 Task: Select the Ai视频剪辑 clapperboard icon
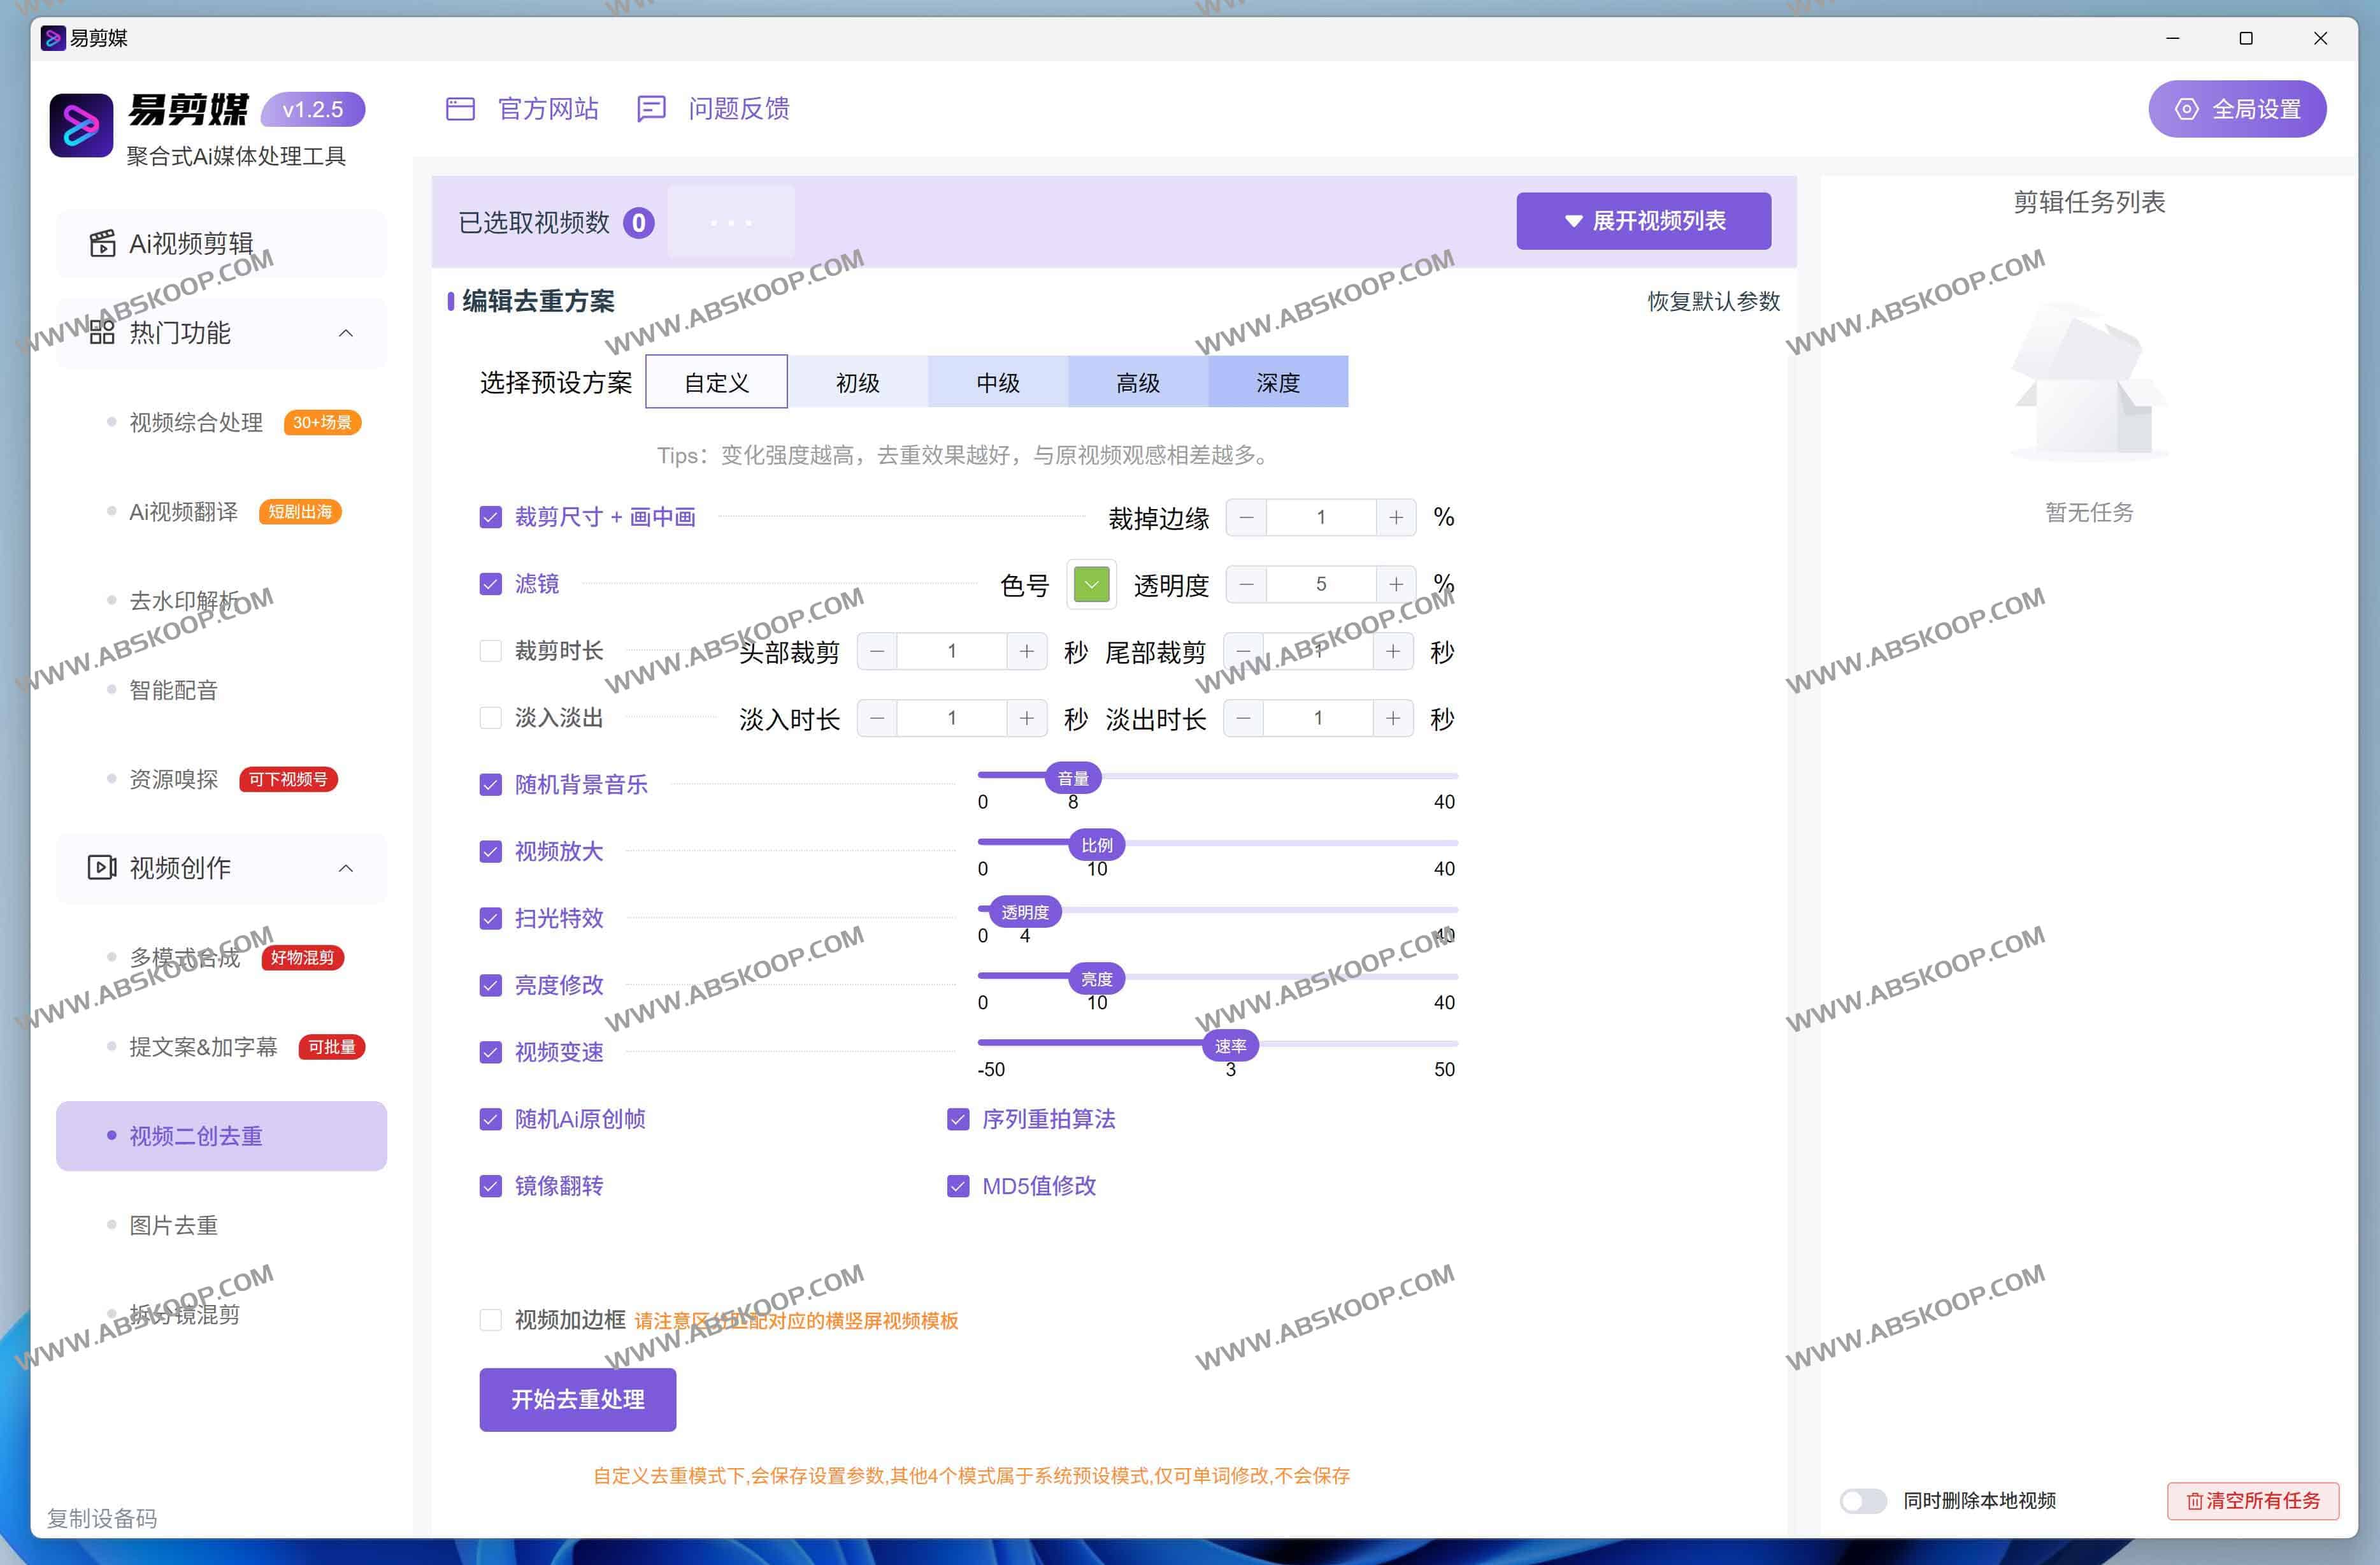coord(101,243)
